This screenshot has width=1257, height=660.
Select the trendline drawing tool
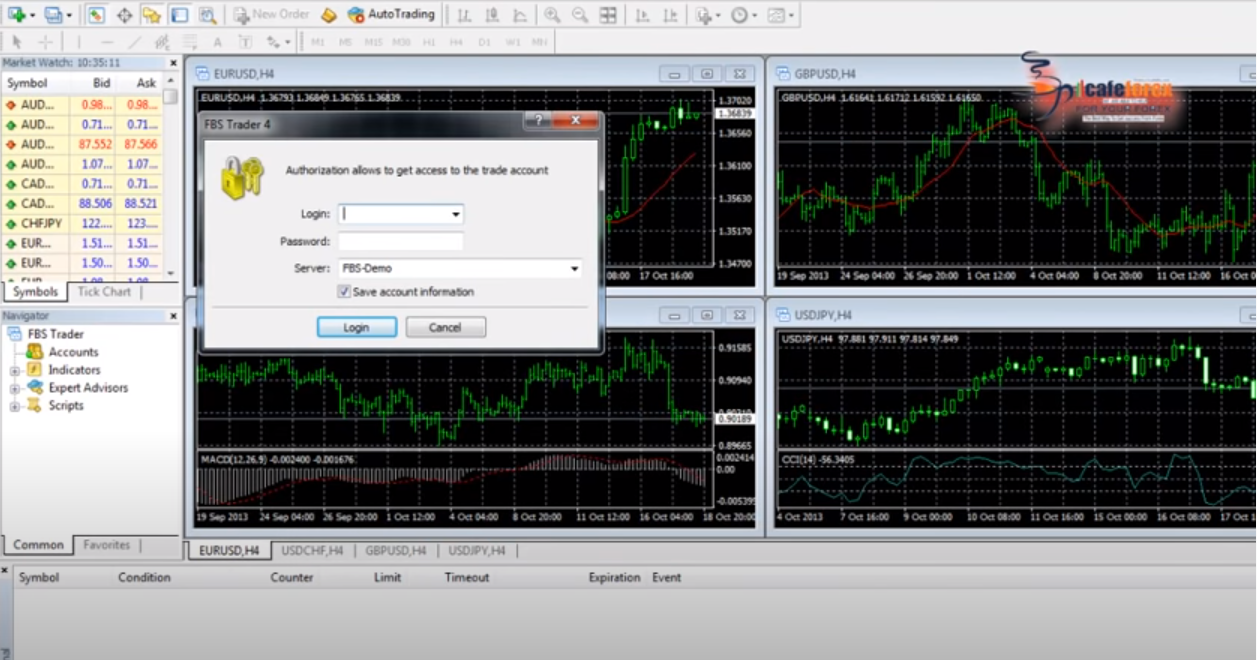click(x=134, y=42)
